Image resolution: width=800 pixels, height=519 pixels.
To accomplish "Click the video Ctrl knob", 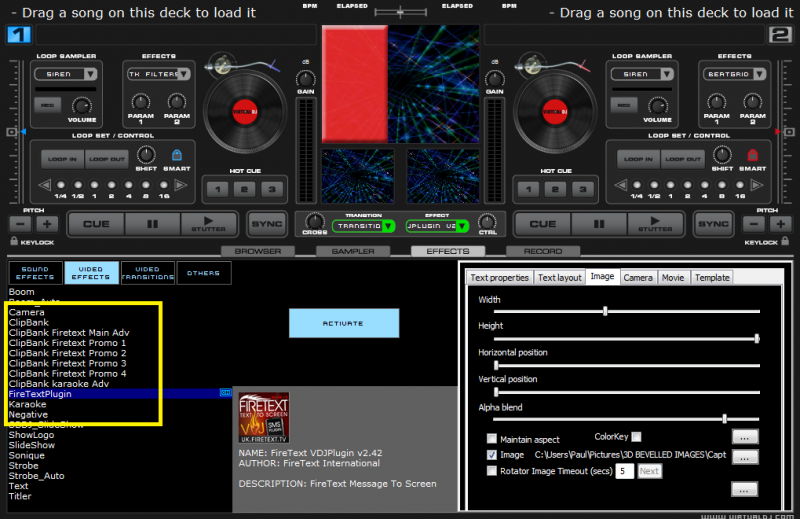I will [487, 221].
